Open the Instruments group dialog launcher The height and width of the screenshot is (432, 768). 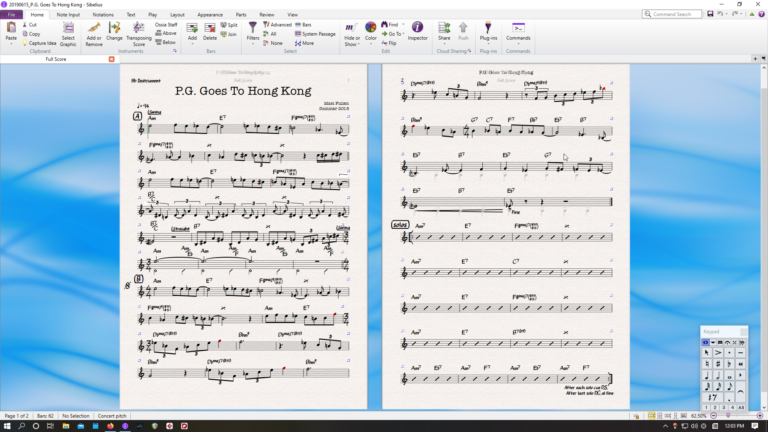pyautogui.click(x=175, y=51)
